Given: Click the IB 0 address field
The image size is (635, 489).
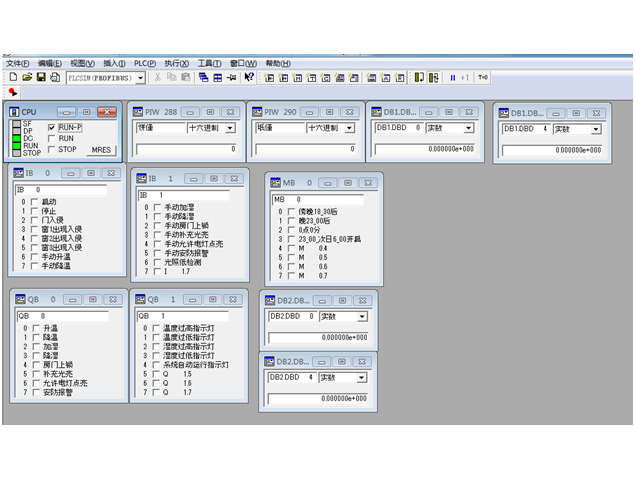Looking at the screenshot, I should pyautogui.click(x=61, y=190).
